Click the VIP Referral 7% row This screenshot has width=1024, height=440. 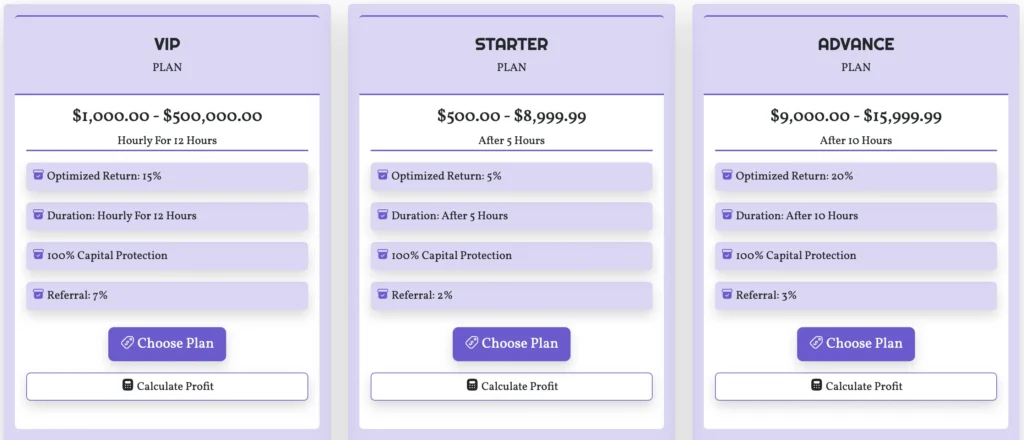pos(167,295)
